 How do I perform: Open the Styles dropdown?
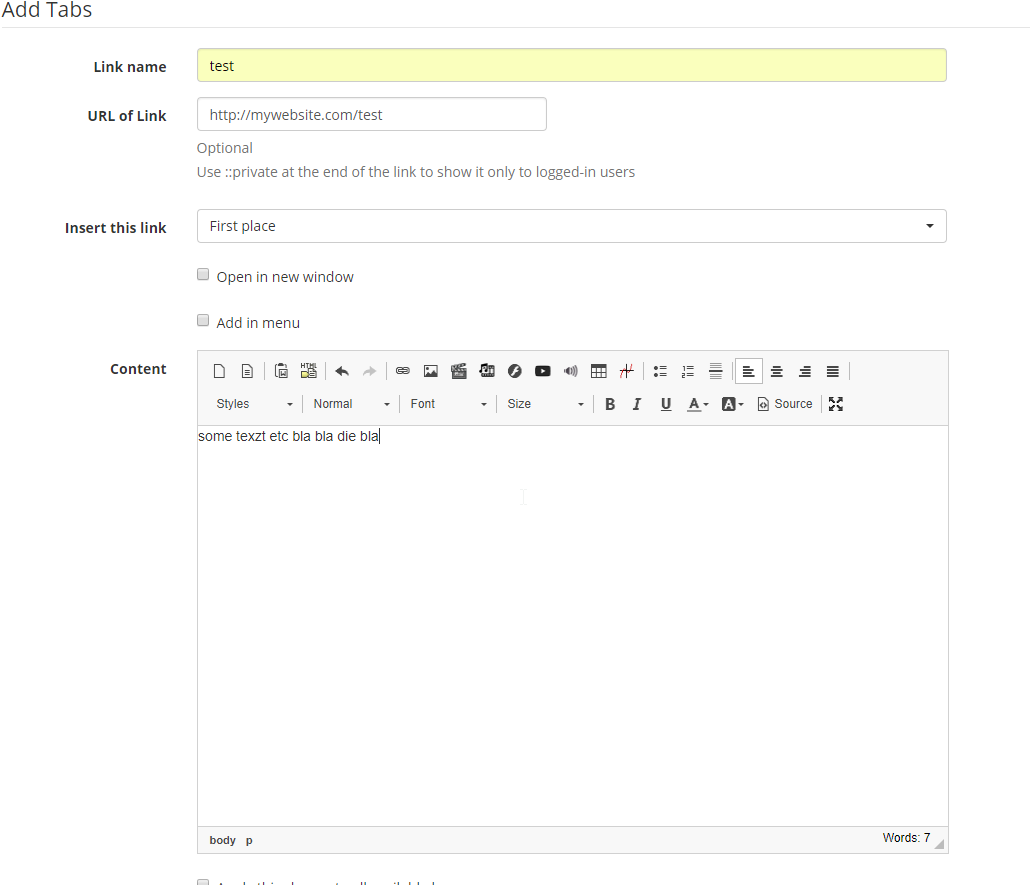coord(250,403)
